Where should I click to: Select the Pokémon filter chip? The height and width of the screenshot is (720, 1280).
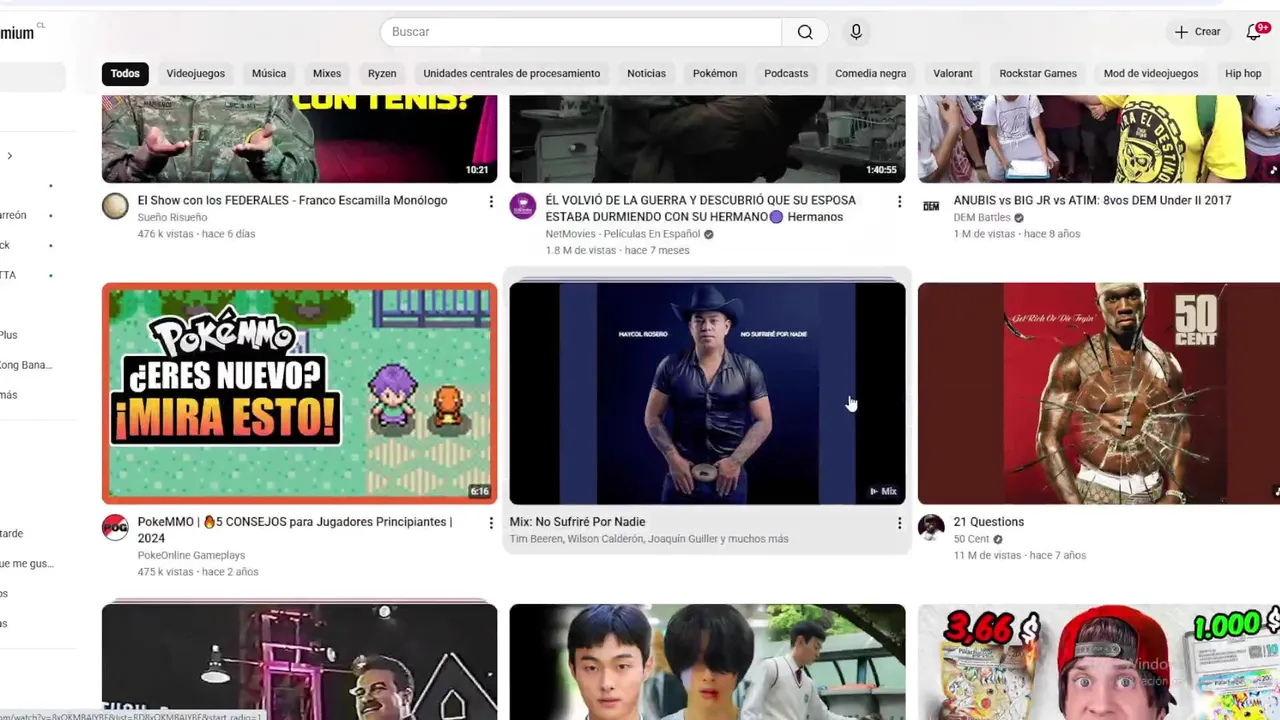(715, 73)
